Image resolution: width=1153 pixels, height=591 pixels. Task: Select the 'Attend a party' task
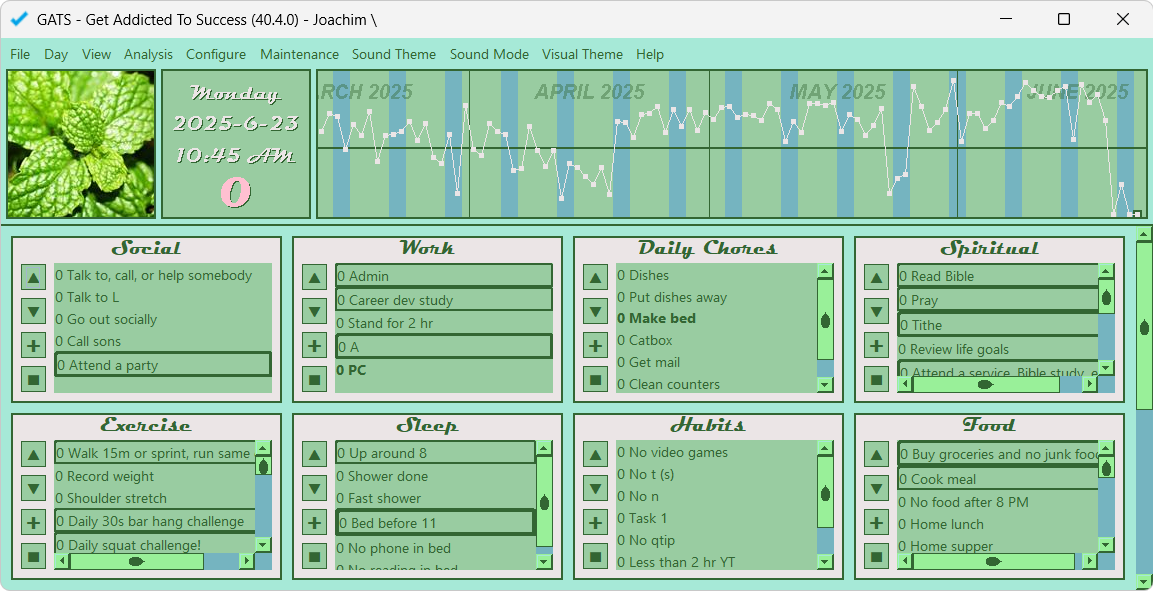click(162, 365)
